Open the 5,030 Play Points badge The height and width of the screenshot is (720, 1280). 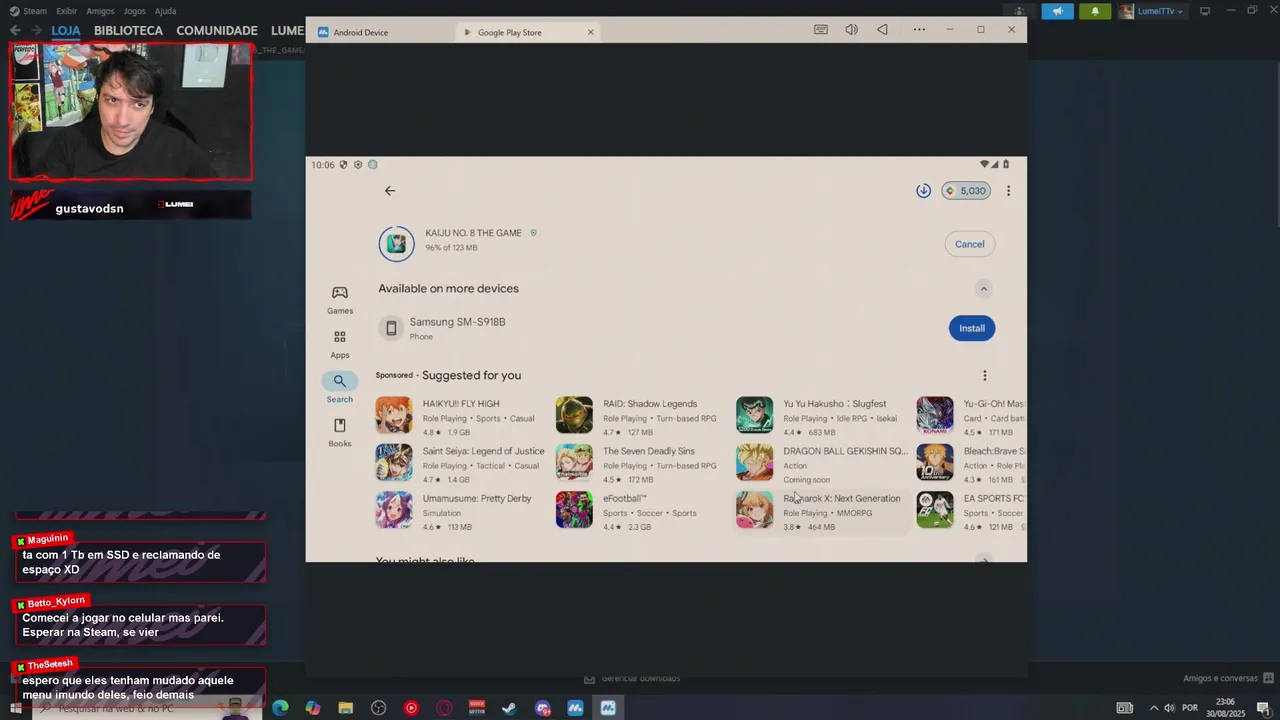pos(966,191)
